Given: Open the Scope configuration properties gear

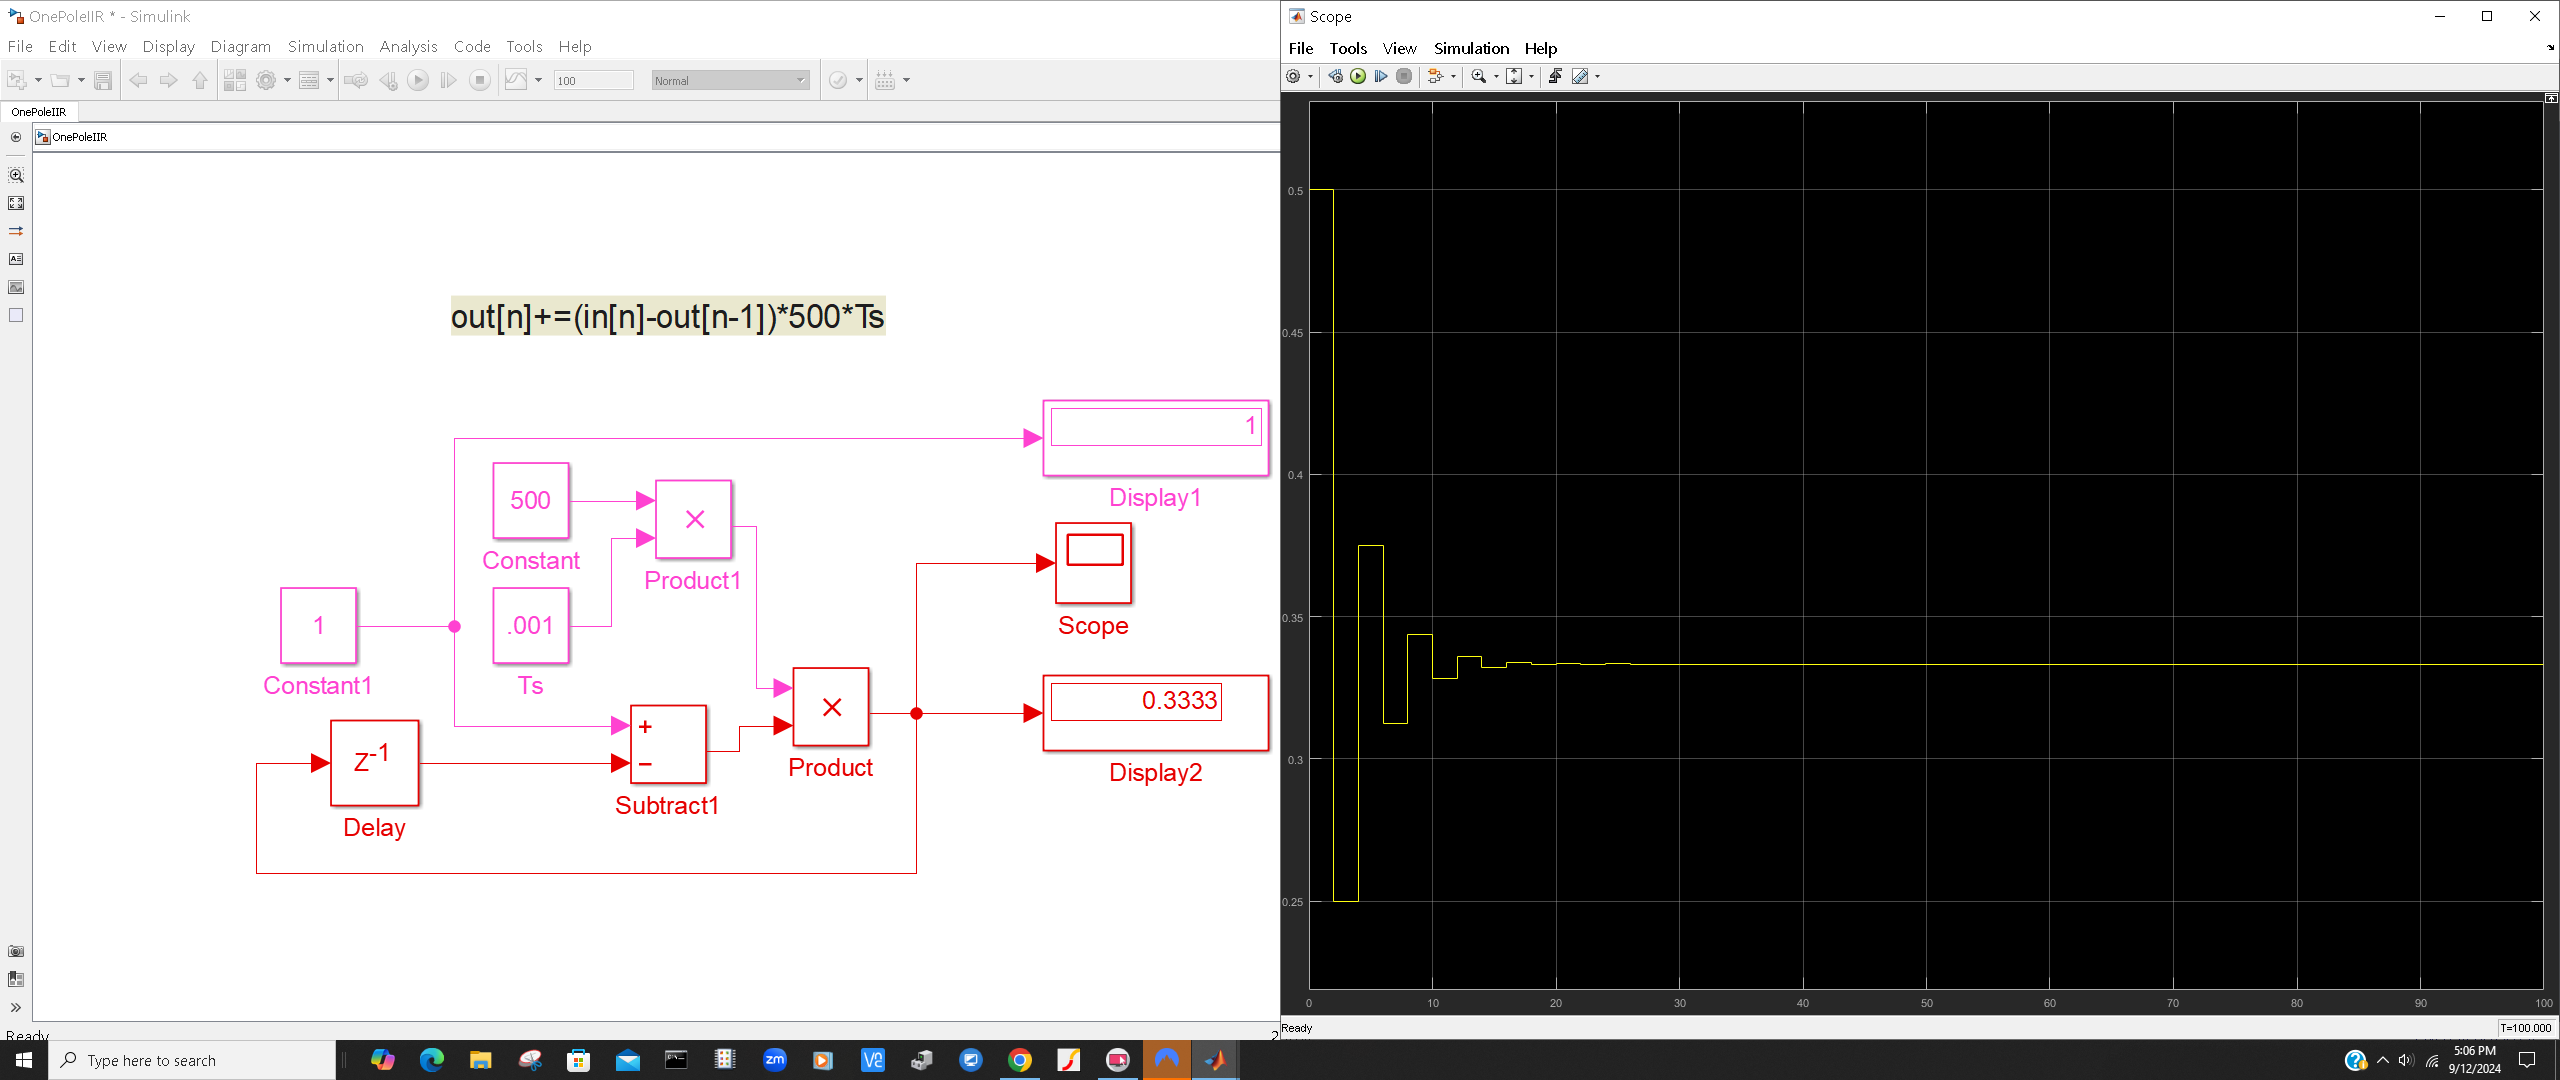Looking at the screenshot, I should pyautogui.click(x=1293, y=76).
